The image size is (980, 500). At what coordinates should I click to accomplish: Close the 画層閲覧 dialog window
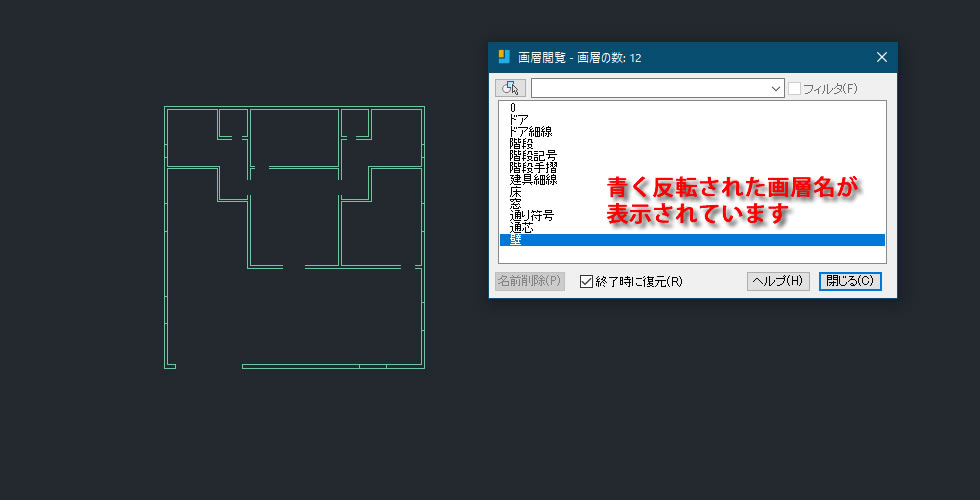click(x=882, y=58)
